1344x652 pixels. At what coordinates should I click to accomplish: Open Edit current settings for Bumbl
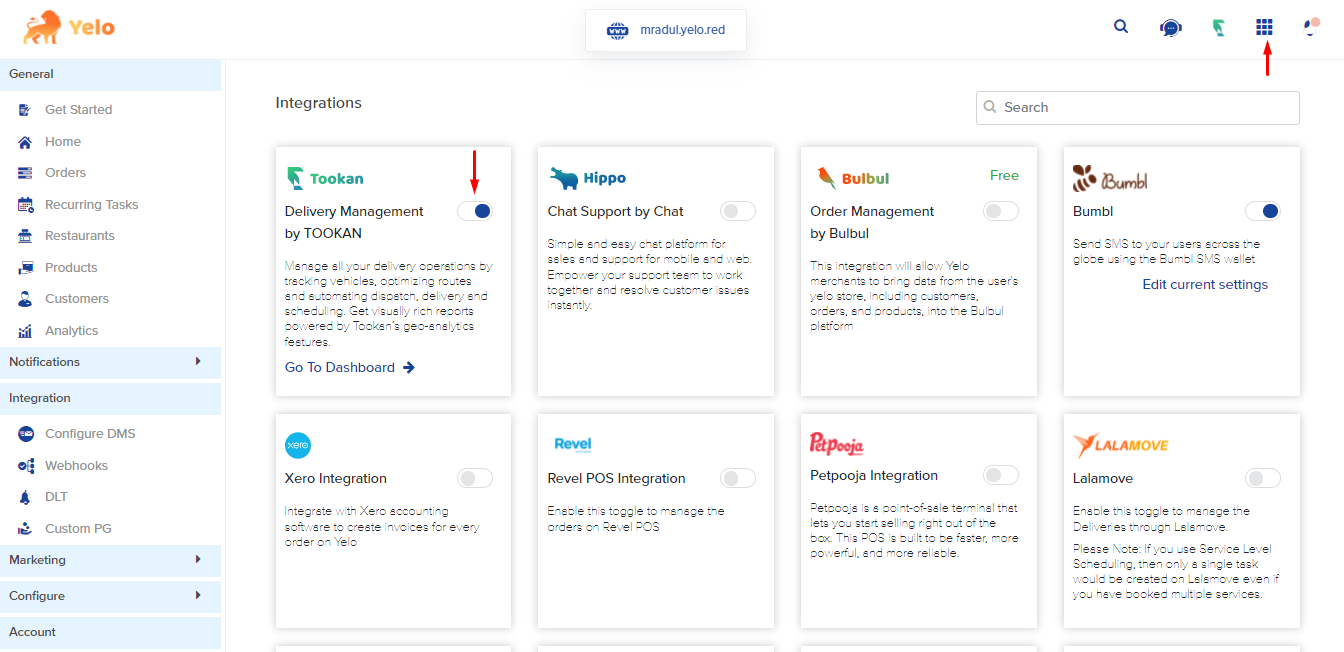click(1205, 285)
